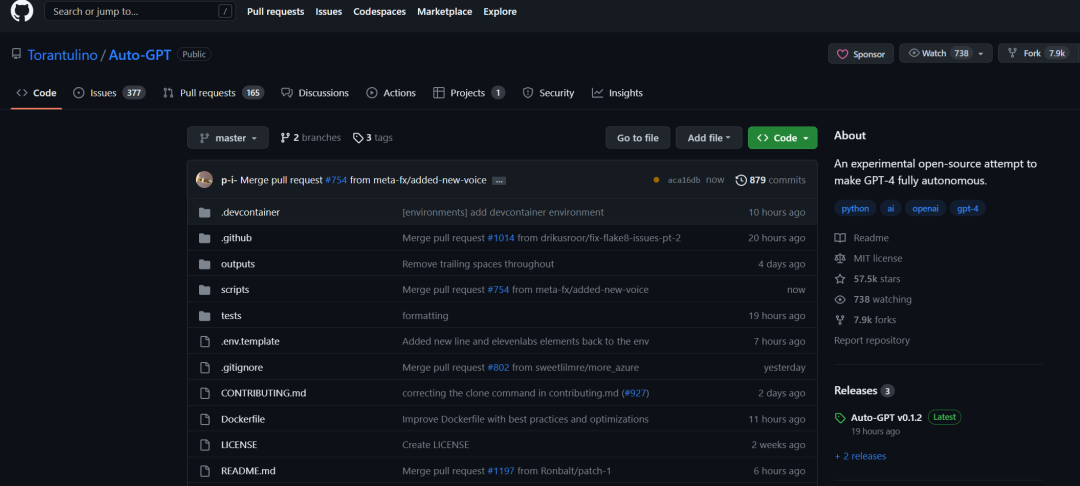Select the gpt-4 topic tag

tap(968, 209)
